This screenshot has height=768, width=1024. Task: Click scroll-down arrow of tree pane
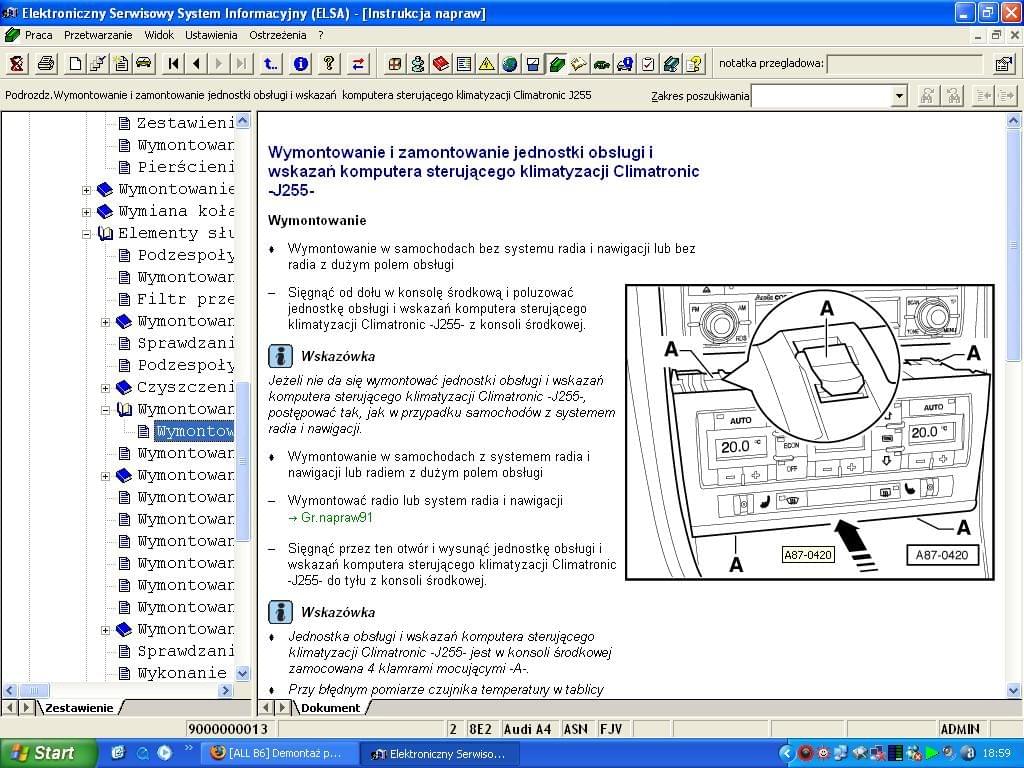[x=242, y=673]
